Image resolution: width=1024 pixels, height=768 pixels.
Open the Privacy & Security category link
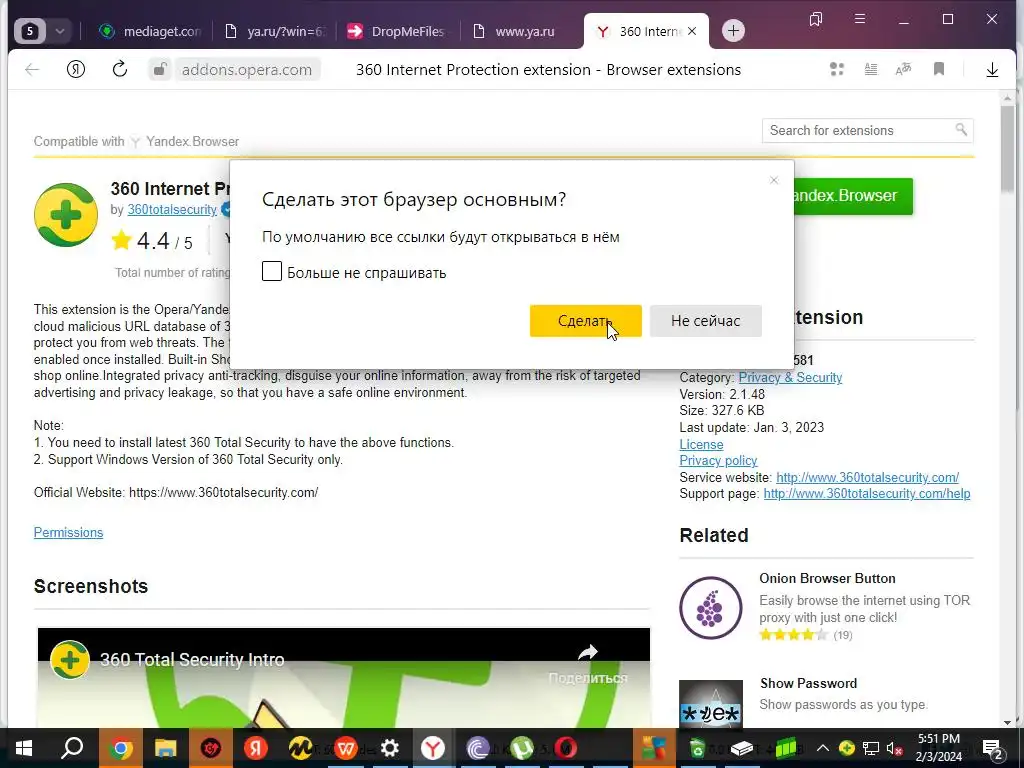pyautogui.click(x=790, y=377)
